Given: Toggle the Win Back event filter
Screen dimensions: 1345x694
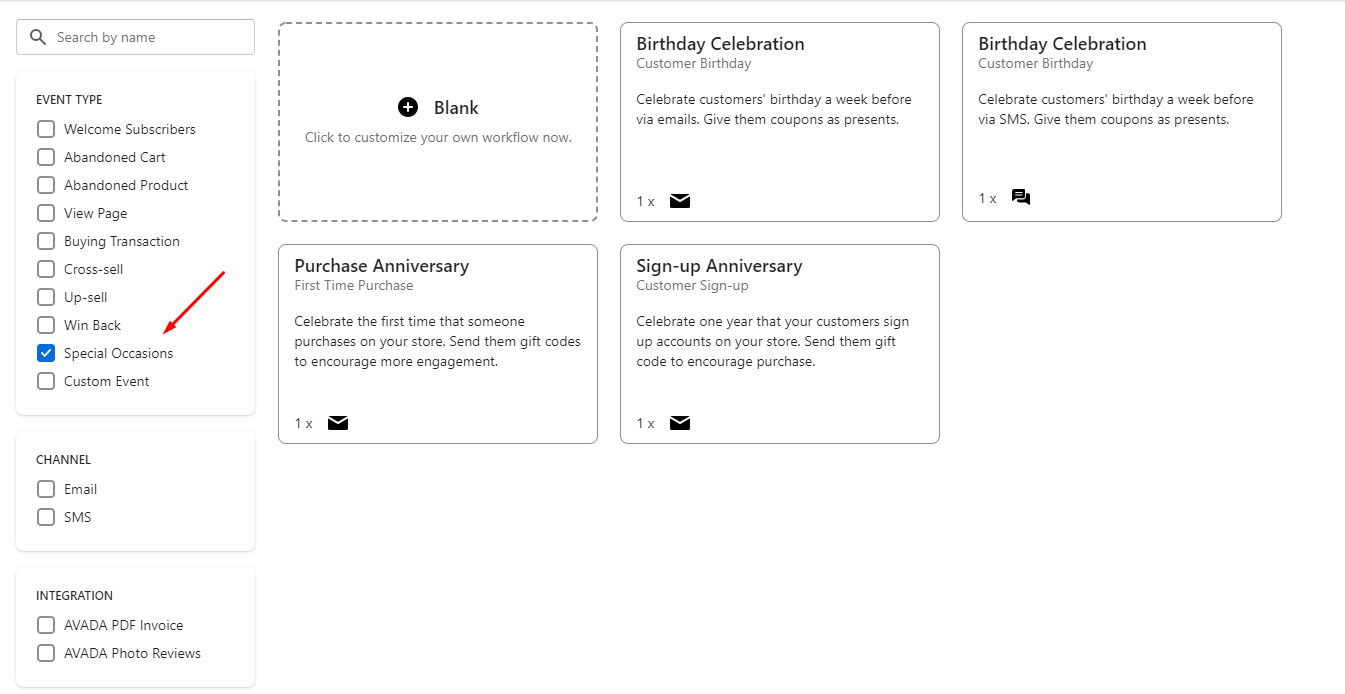Looking at the screenshot, I should click(46, 325).
